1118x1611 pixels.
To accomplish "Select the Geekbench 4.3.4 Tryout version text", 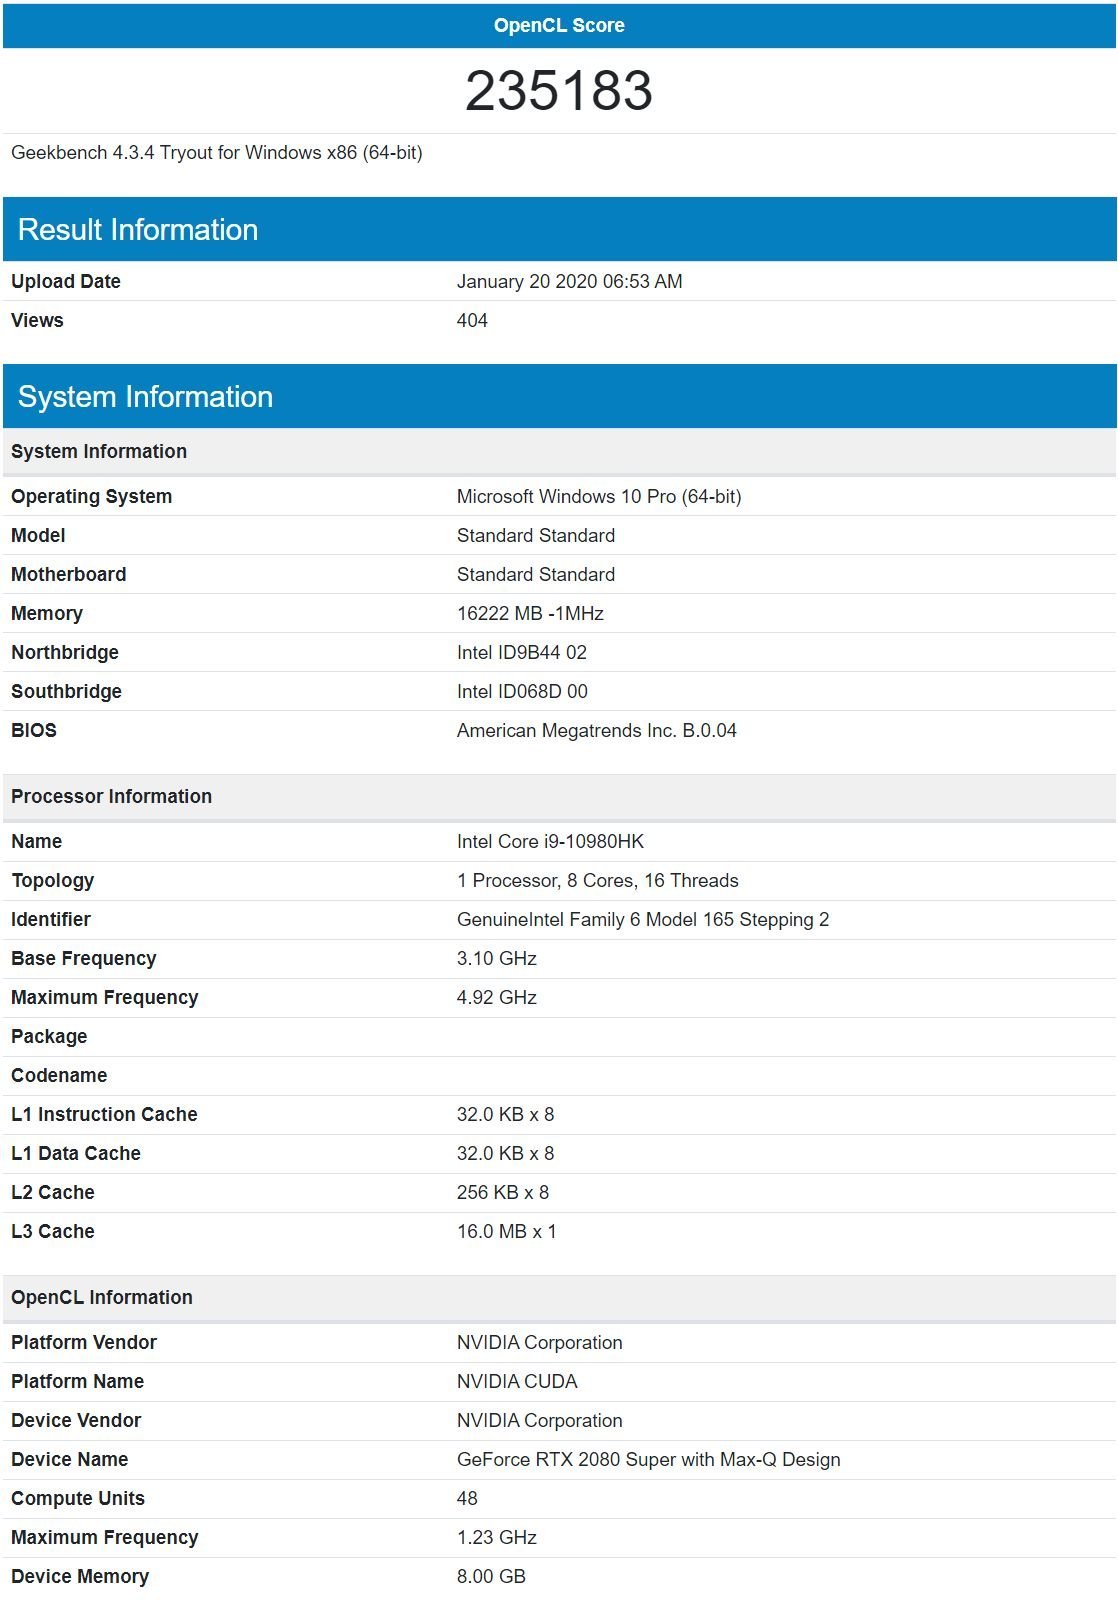I will point(217,153).
